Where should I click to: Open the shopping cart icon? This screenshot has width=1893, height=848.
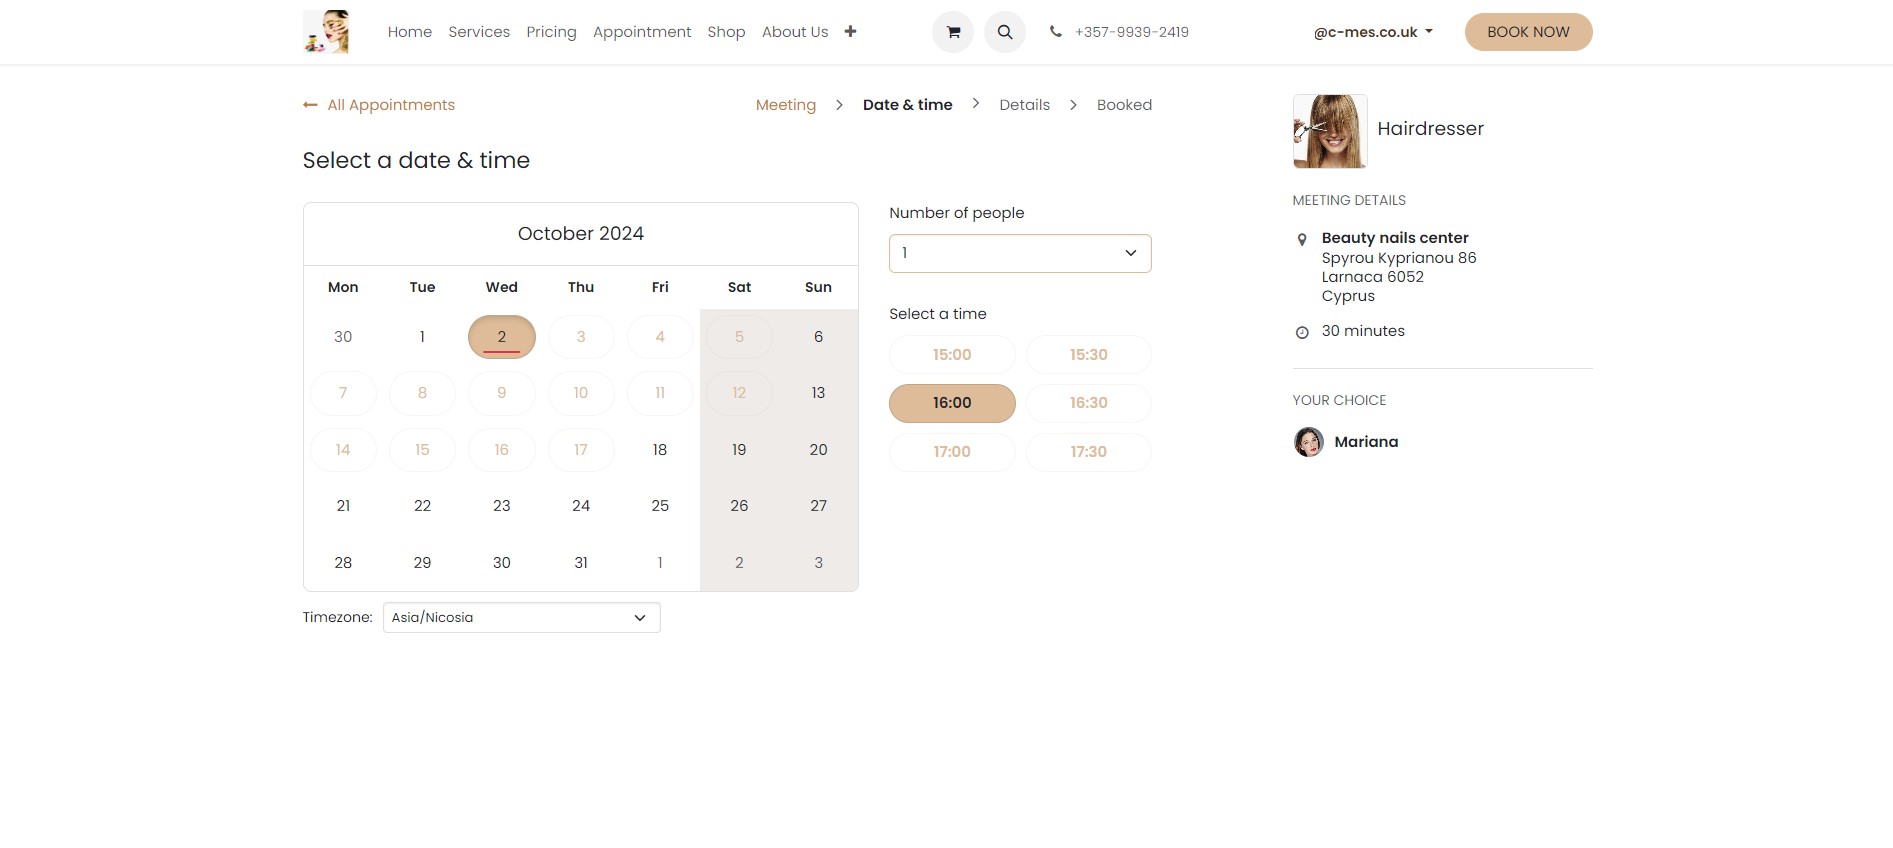(953, 32)
